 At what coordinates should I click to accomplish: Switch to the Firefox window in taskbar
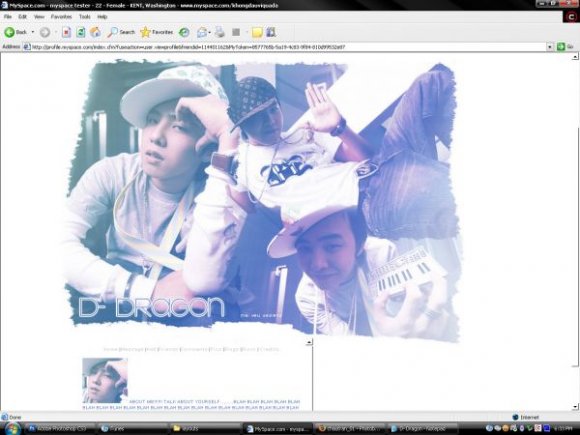click(x=350, y=429)
